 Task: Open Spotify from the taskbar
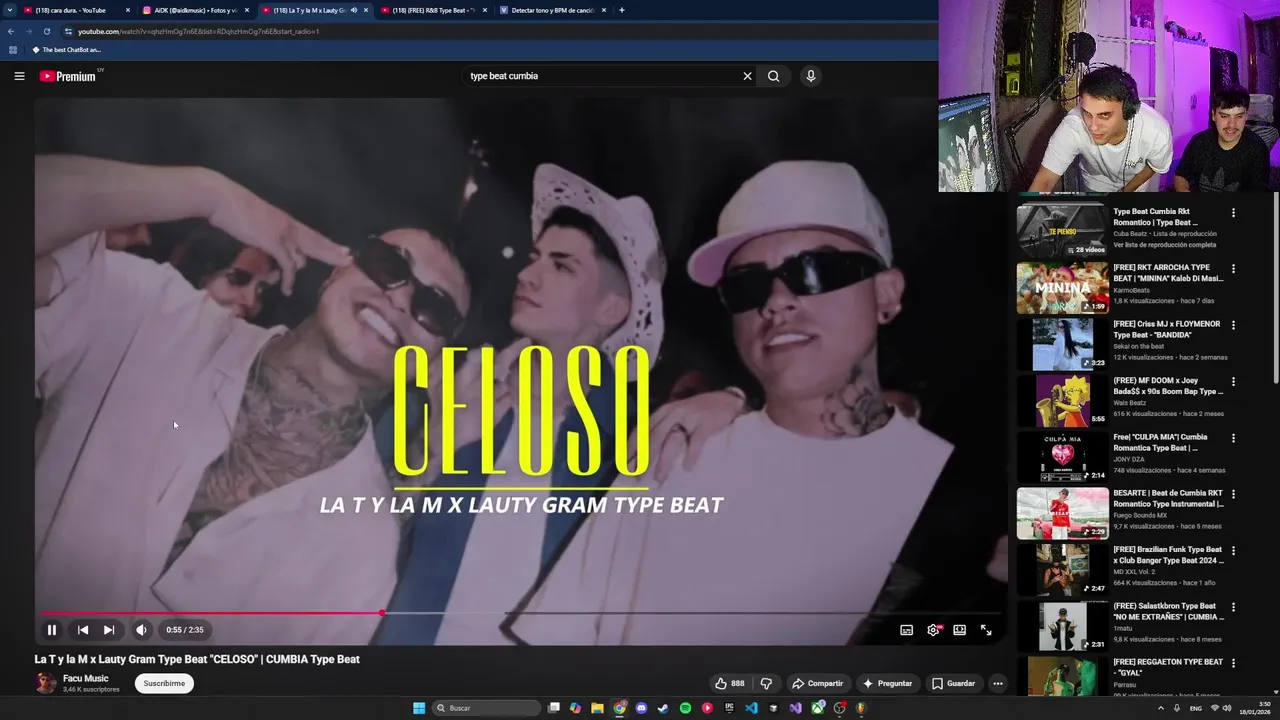tap(685, 708)
